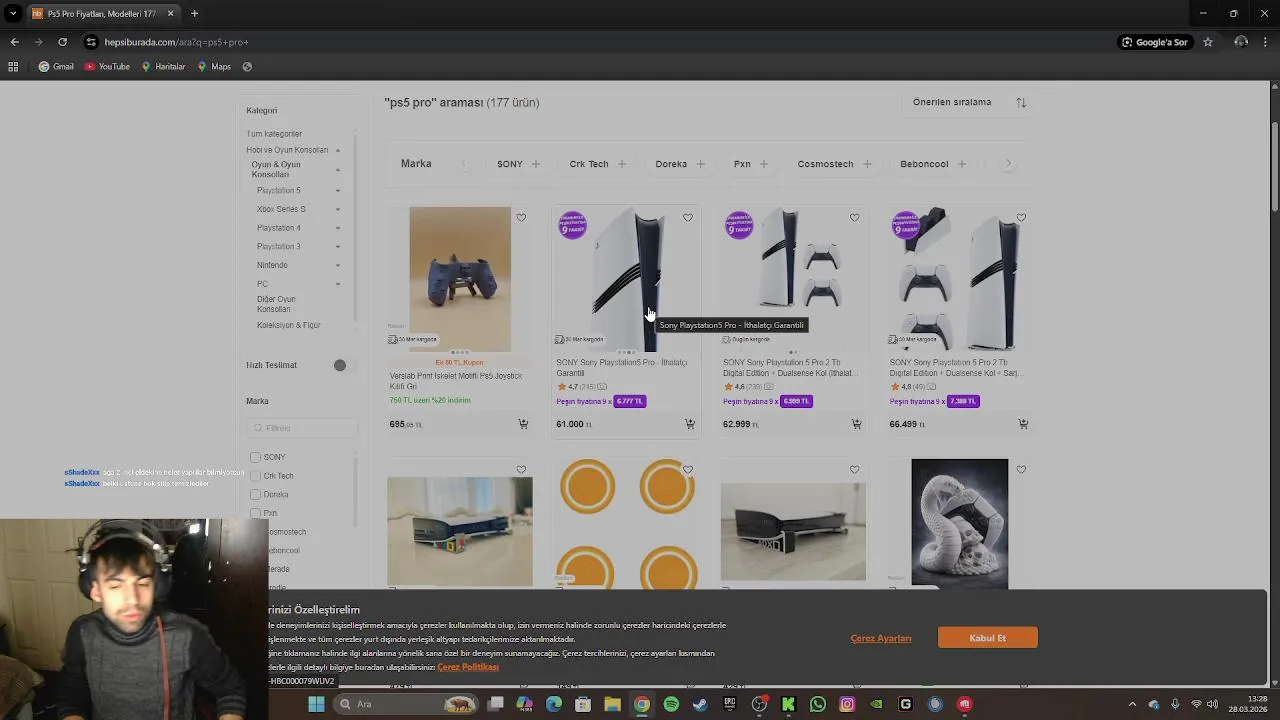Viewport: 1280px width, 720px height.
Task: Go back to the previous page
Action: coord(14,42)
